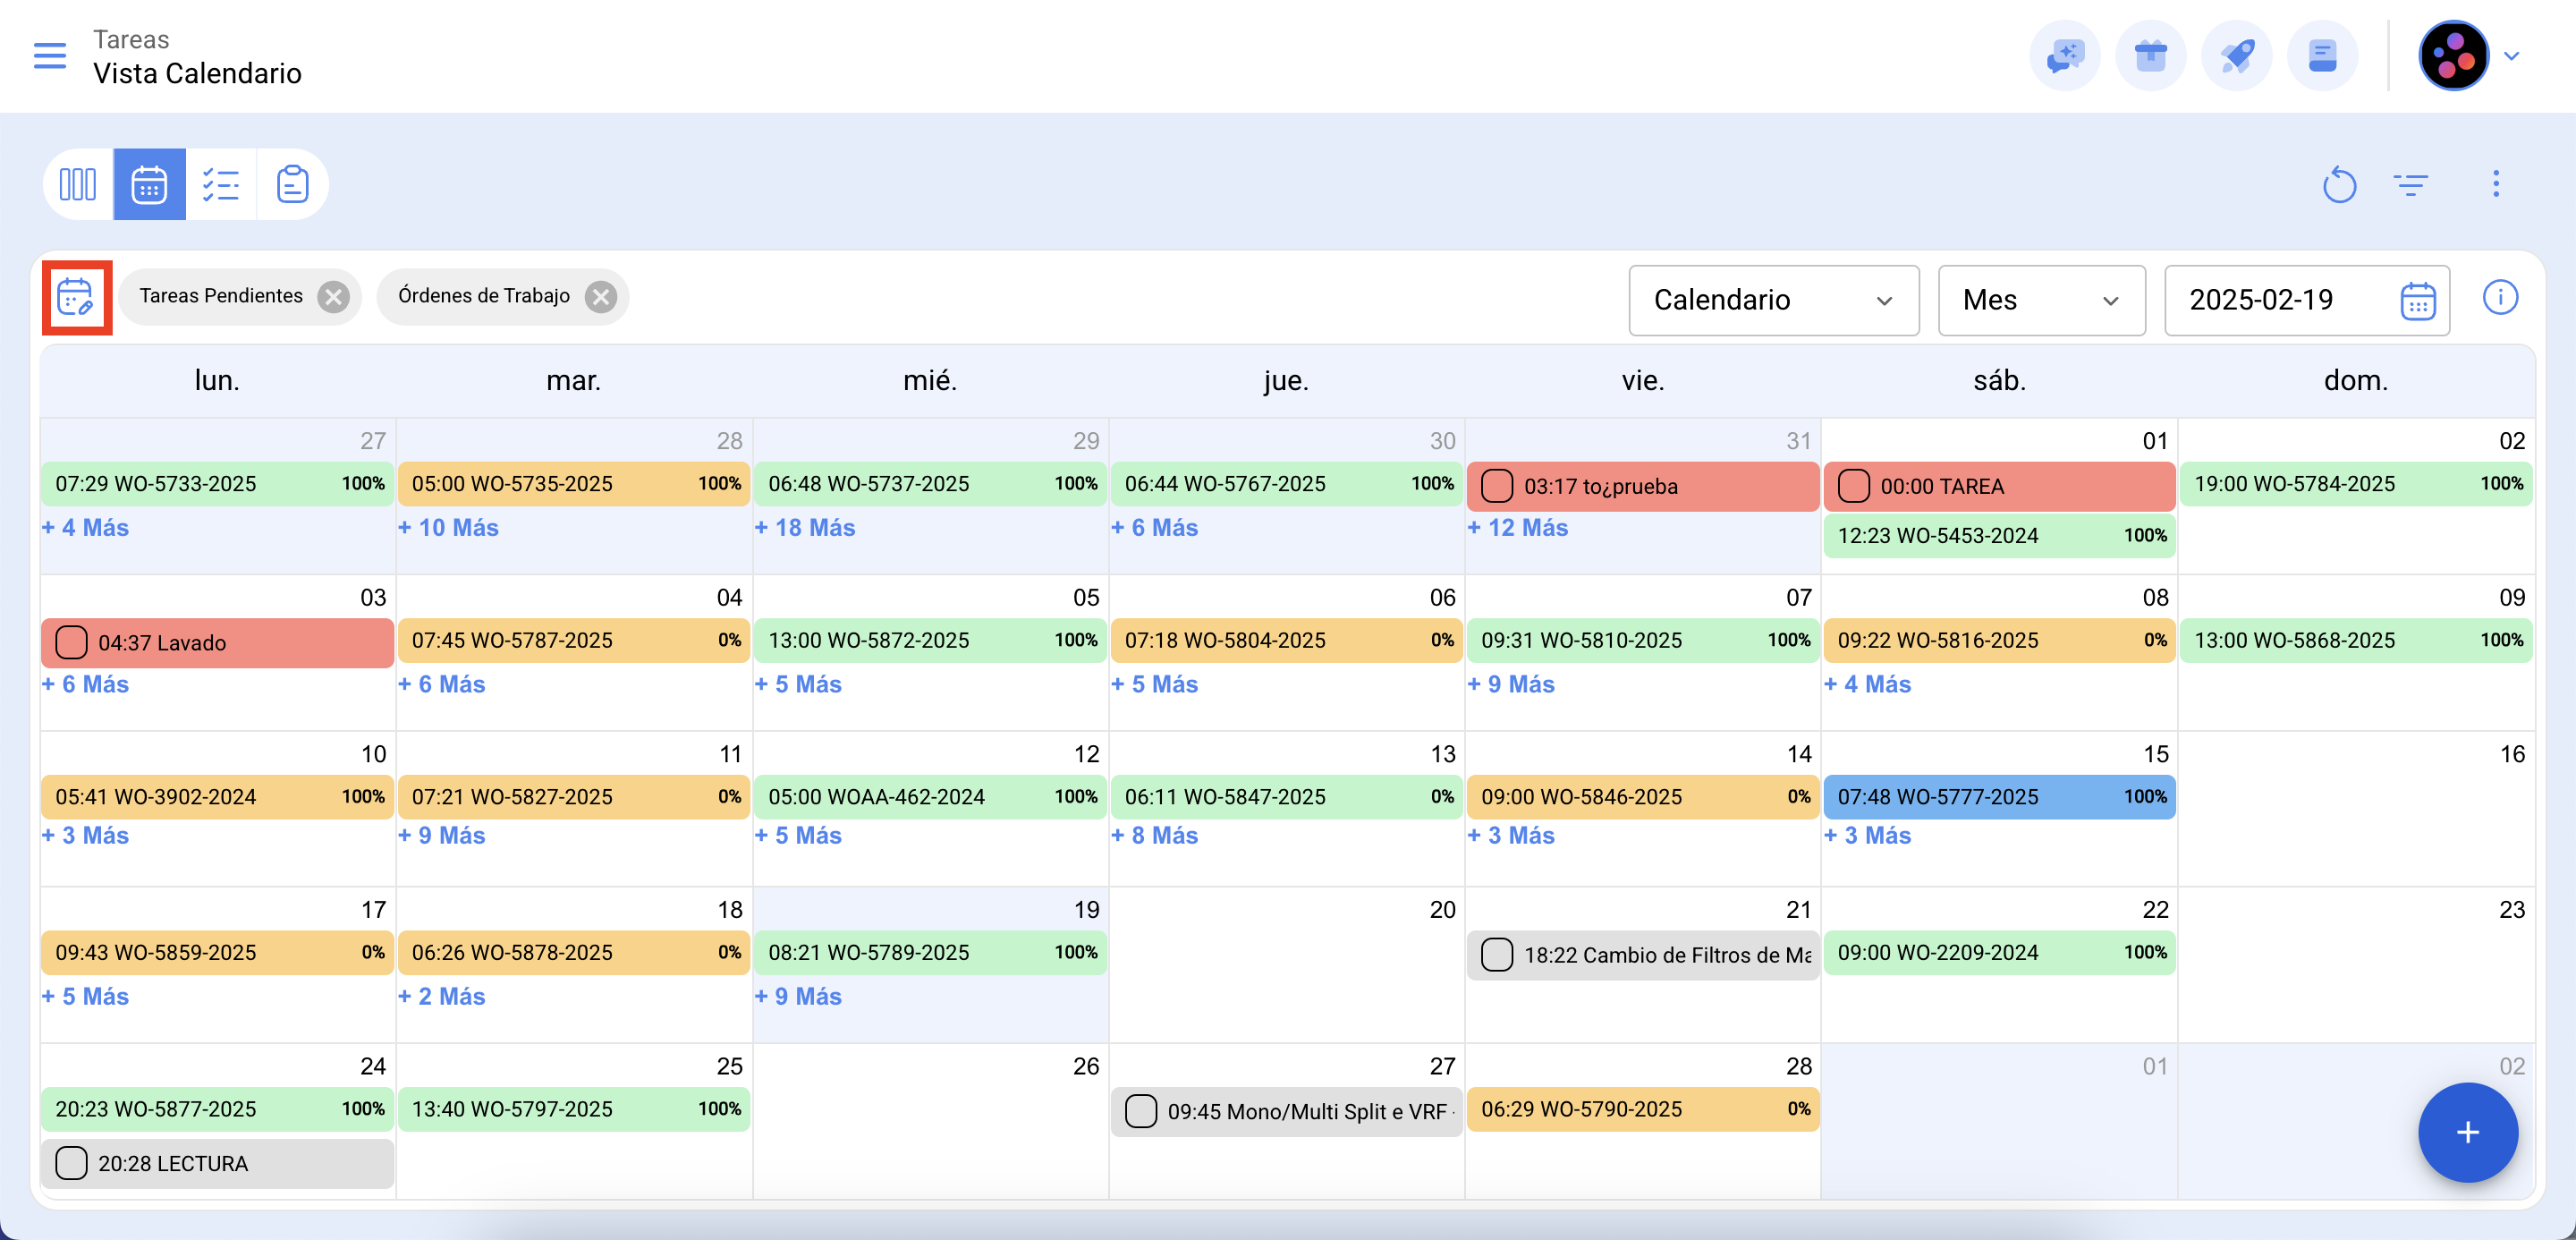This screenshot has width=2576, height=1240.
Task: Open the hamburger navigation menu
Action: pyautogui.click(x=50, y=56)
